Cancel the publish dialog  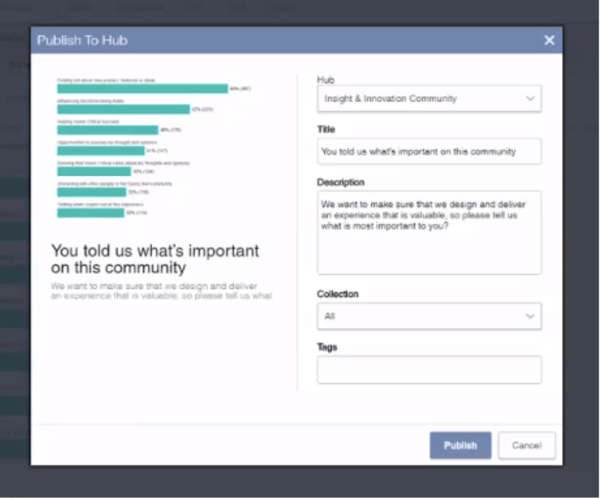[x=526, y=445]
